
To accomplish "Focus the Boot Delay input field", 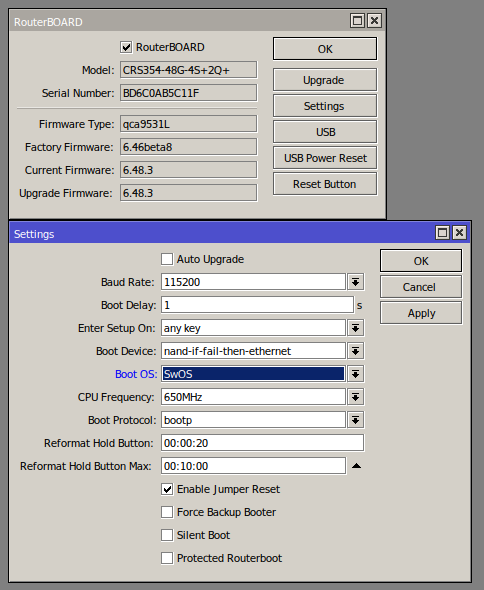I will click(257, 305).
